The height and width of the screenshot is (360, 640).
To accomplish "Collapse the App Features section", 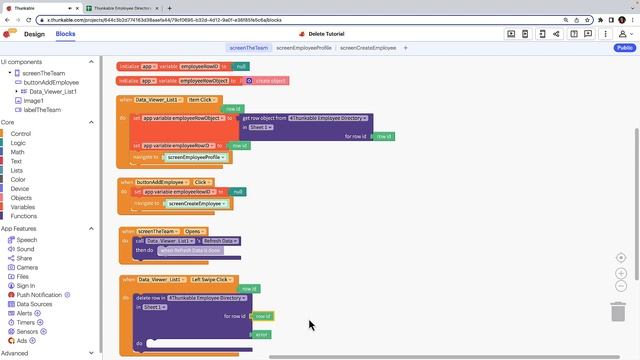I will (x=91, y=229).
